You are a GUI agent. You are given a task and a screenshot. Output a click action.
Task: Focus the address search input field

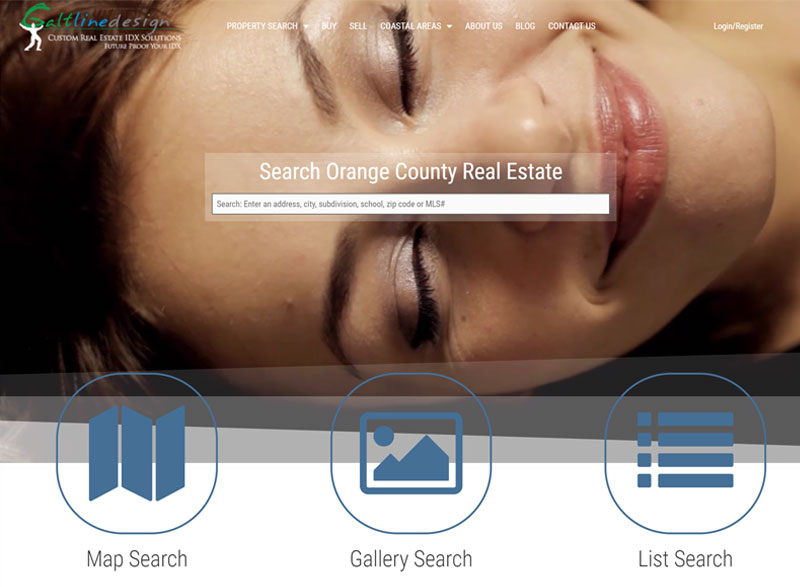coord(410,204)
